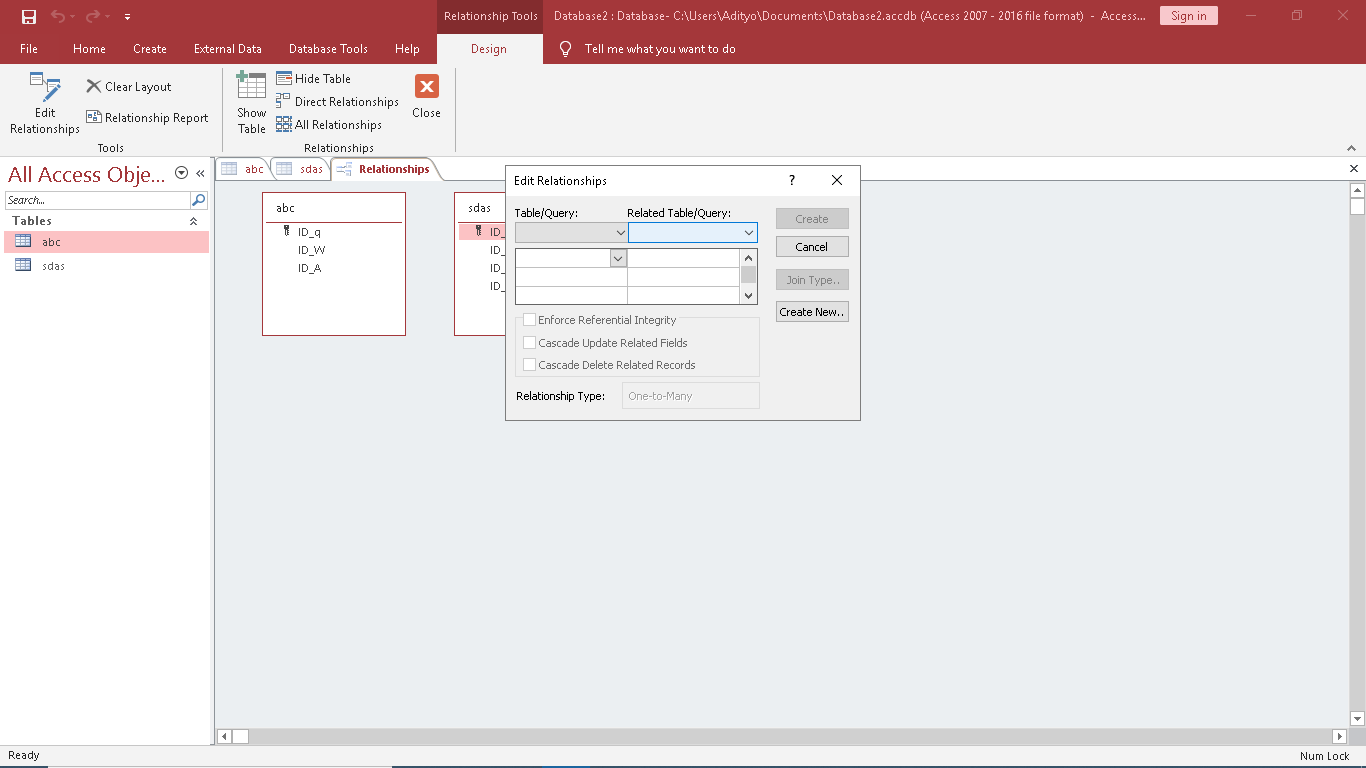Click the Clear Layout icon
The width and height of the screenshot is (1366, 768).
(x=94, y=87)
